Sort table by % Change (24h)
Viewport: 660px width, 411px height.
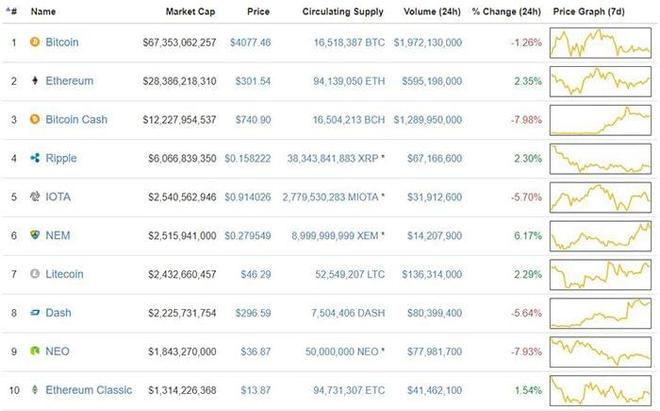click(508, 12)
